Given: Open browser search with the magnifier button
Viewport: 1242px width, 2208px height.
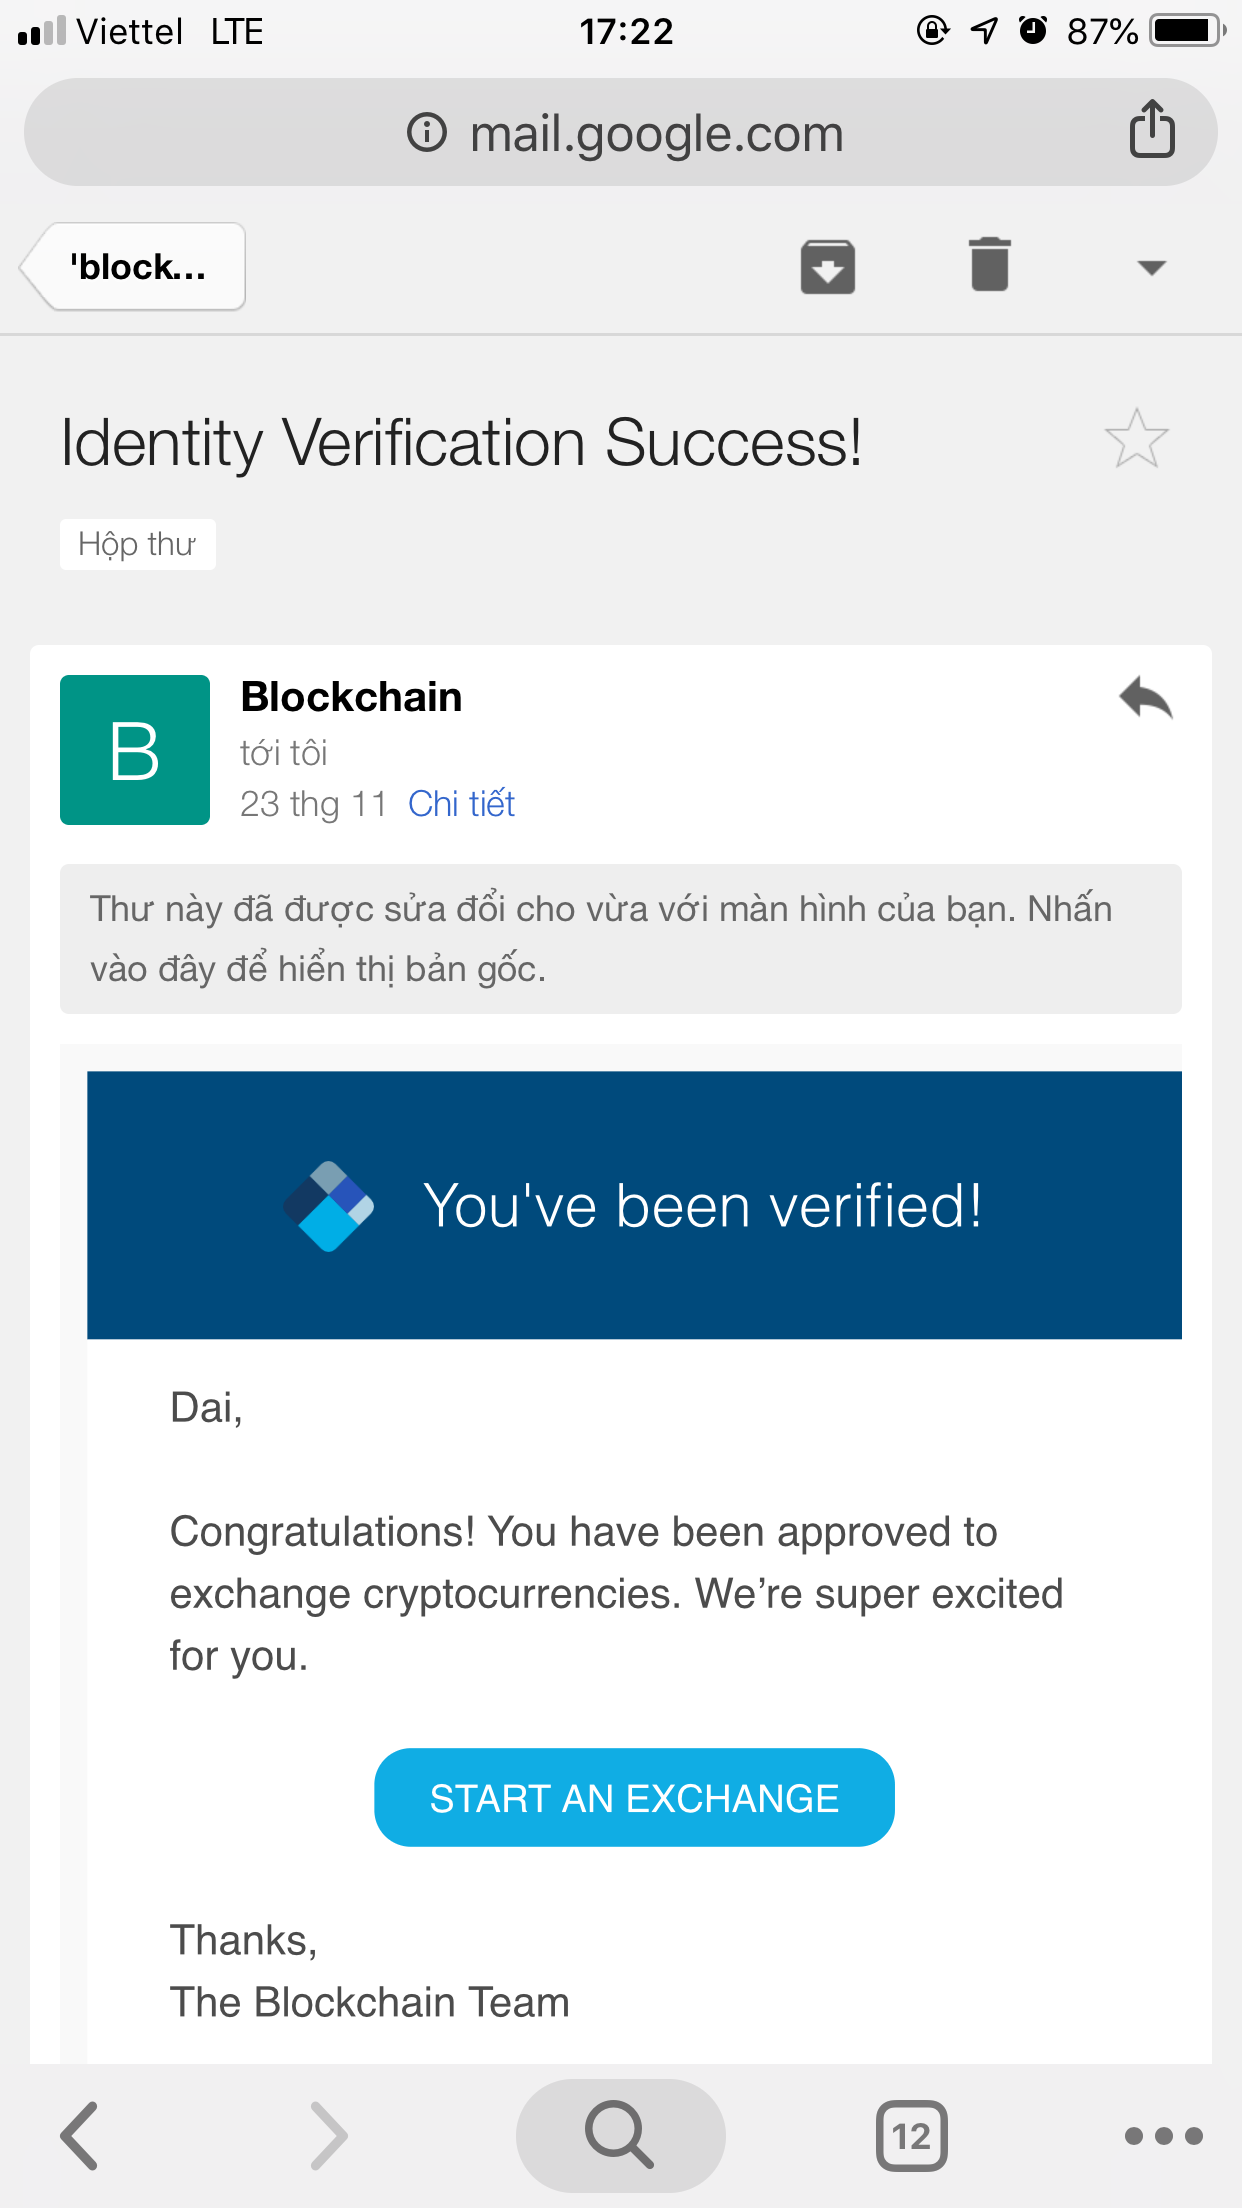Looking at the screenshot, I should (x=620, y=2135).
